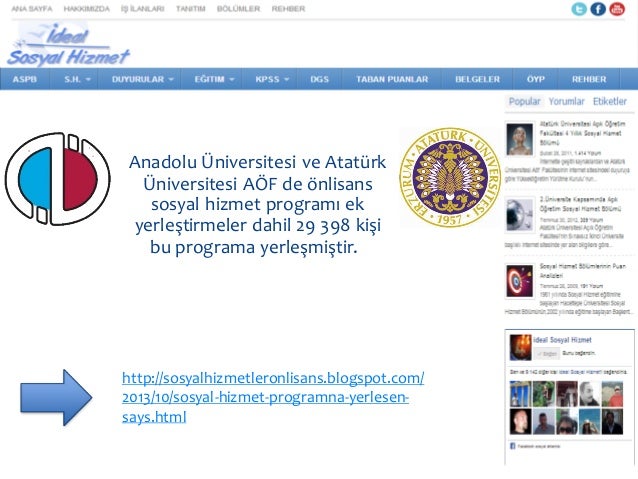Open 2.Üniversite Kapsamında Açık Öğretim post
The width and height of the screenshot is (638, 479).
click(x=581, y=204)
